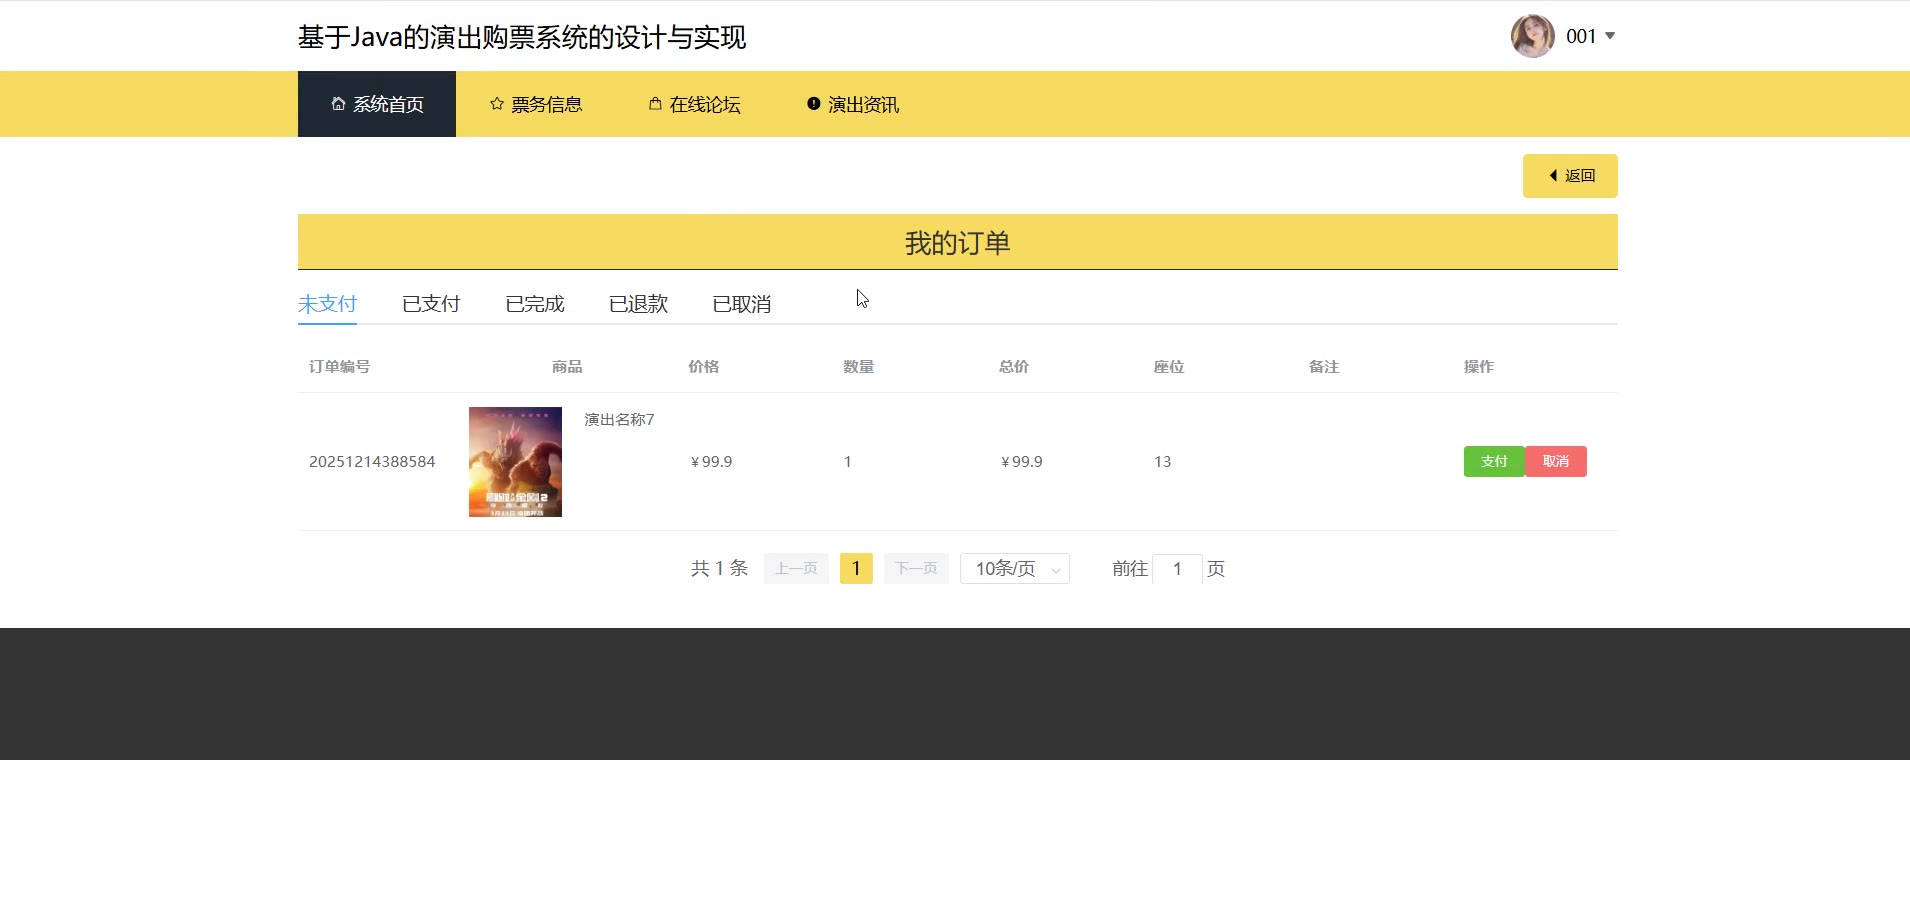Screen dimensions: 1910x918
Task: Click the seat number 13 cell
Action: [1162, 462]
